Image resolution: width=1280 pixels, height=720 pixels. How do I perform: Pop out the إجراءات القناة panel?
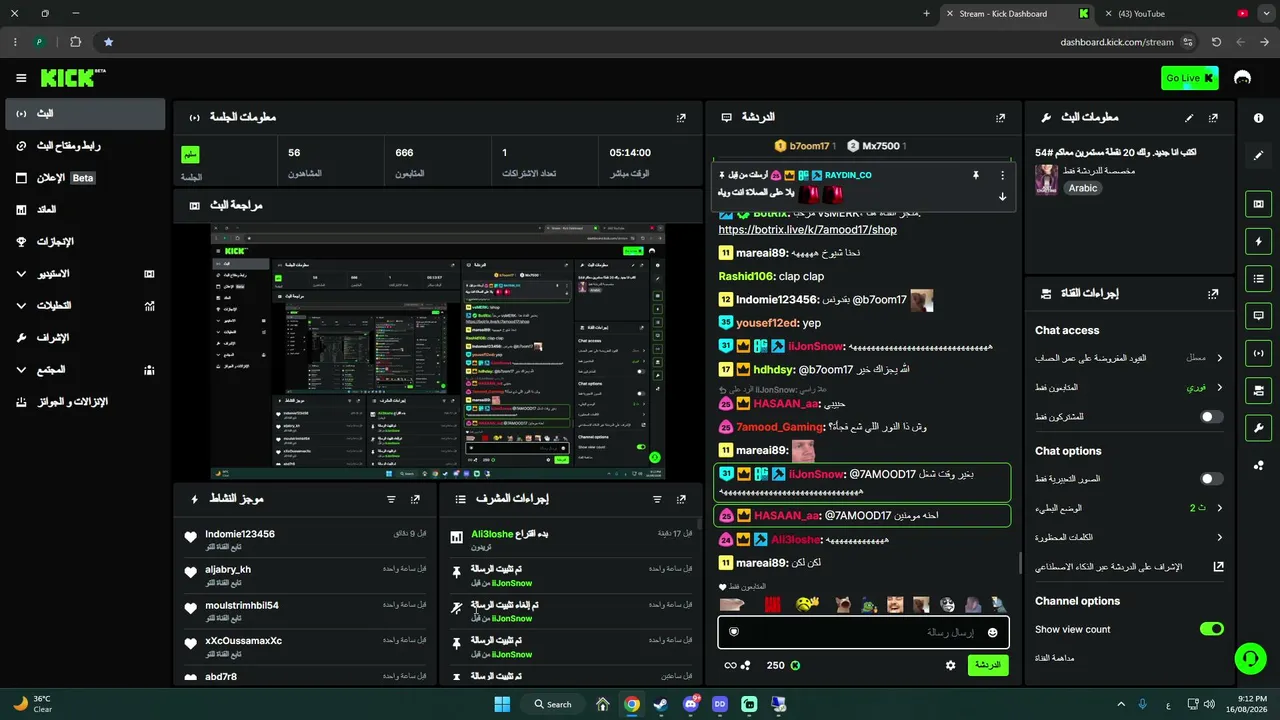pos(1213,294)
